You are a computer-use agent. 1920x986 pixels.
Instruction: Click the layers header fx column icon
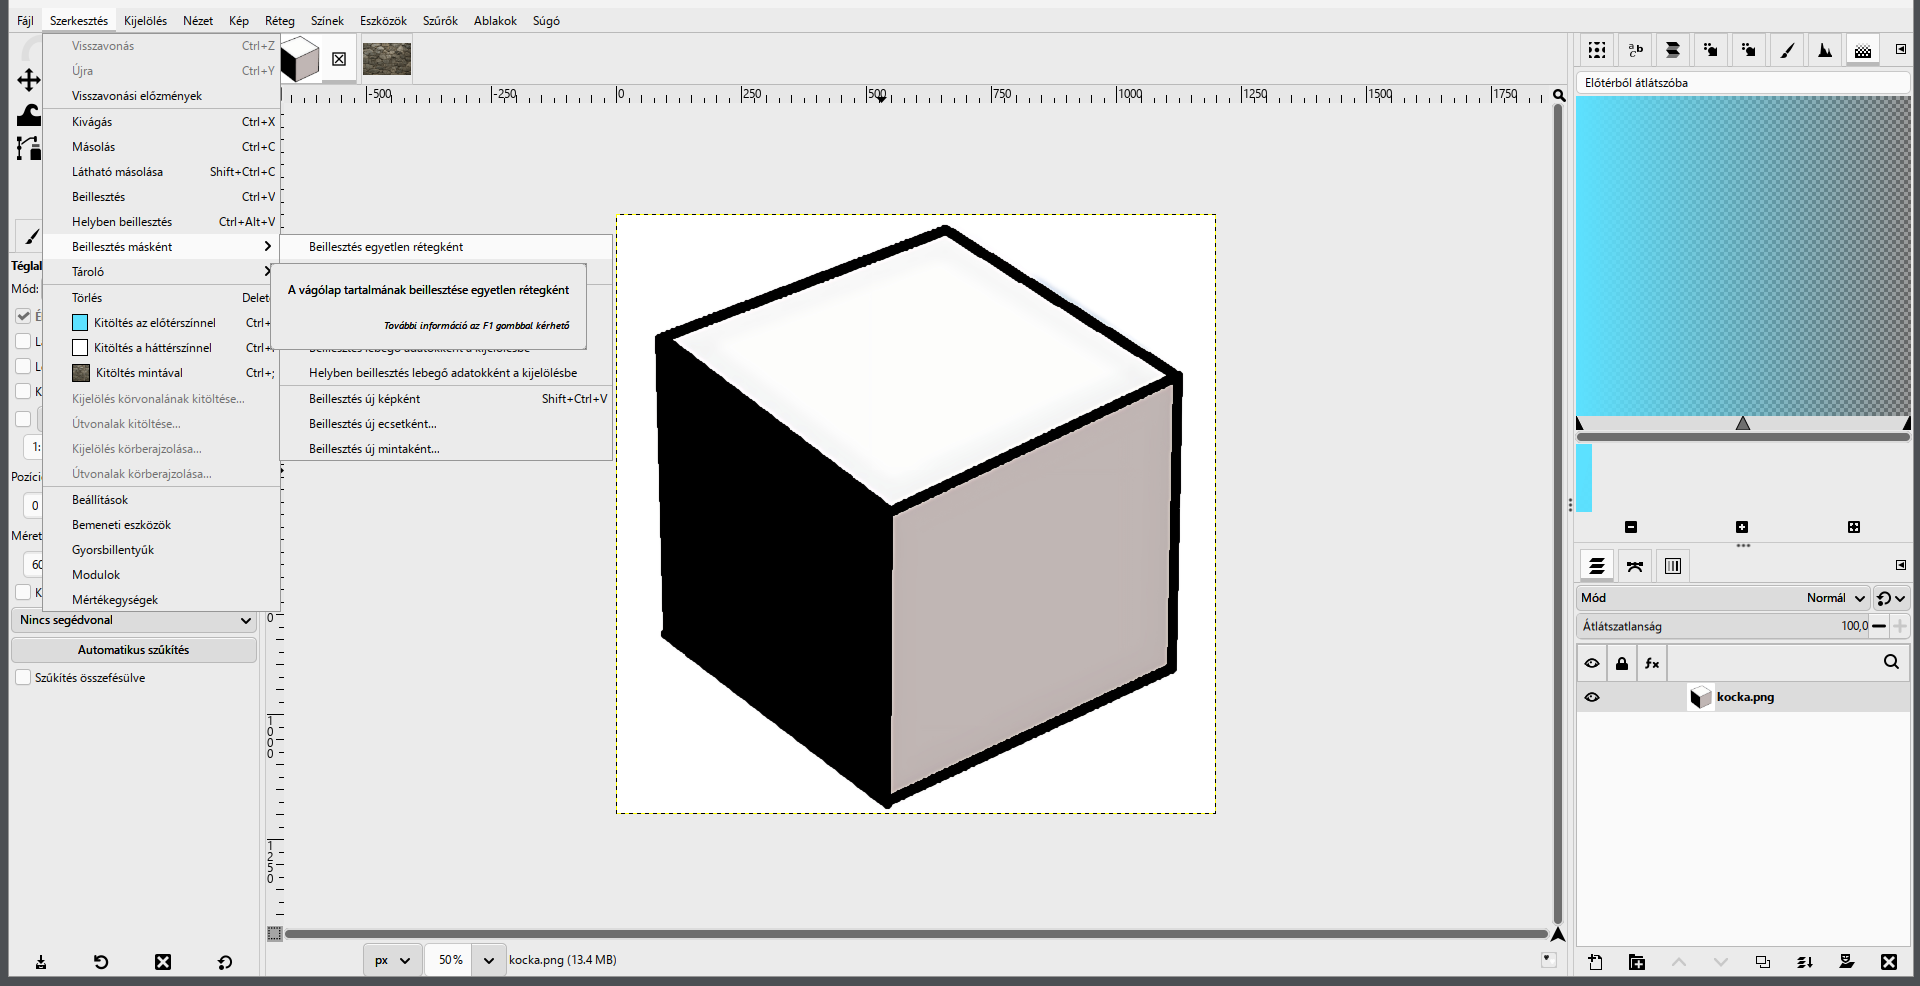[1652, 663]
